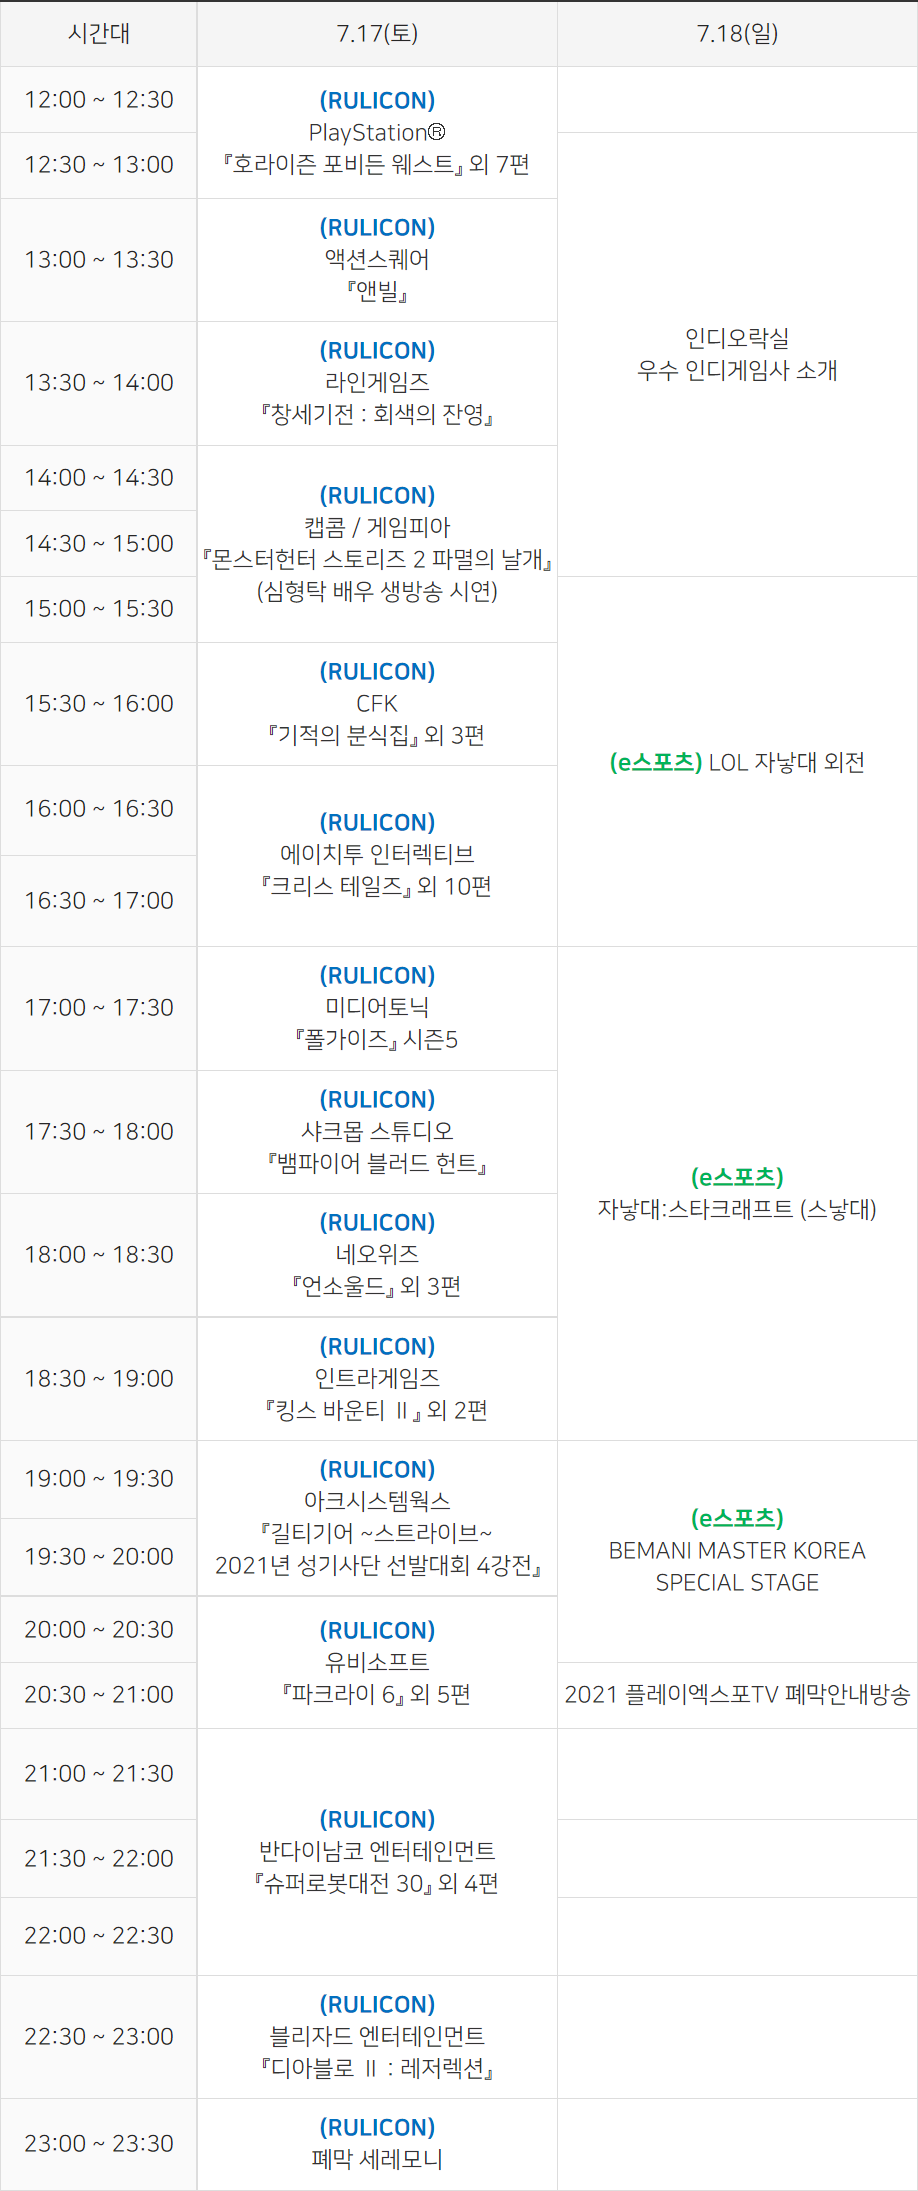Viewport: 918px width, 2191px height.
Task: Click the 캡콤 / 게임피아 몬스터헌터 스토리즈 2 entry
Action: (x=377, y=543)
